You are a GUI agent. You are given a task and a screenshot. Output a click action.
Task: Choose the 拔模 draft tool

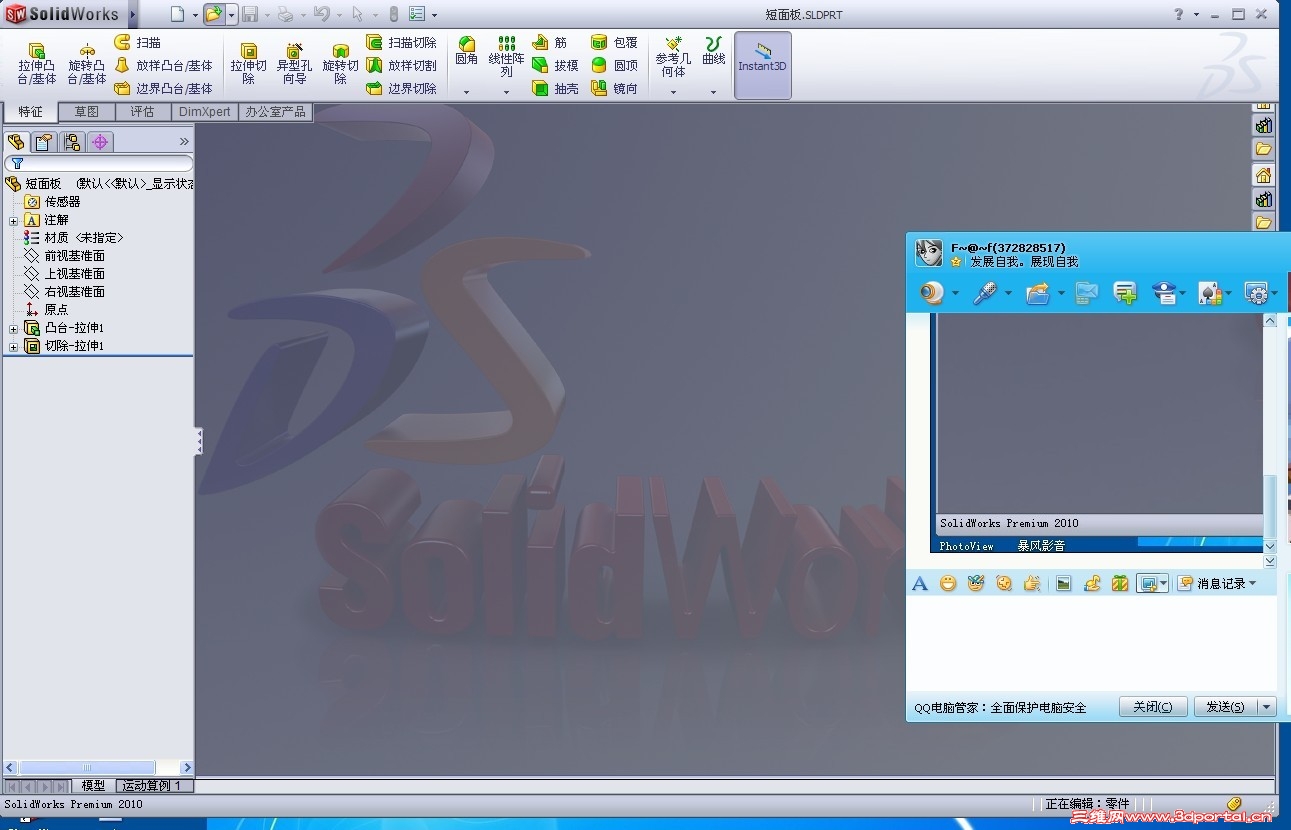(555, 65)
